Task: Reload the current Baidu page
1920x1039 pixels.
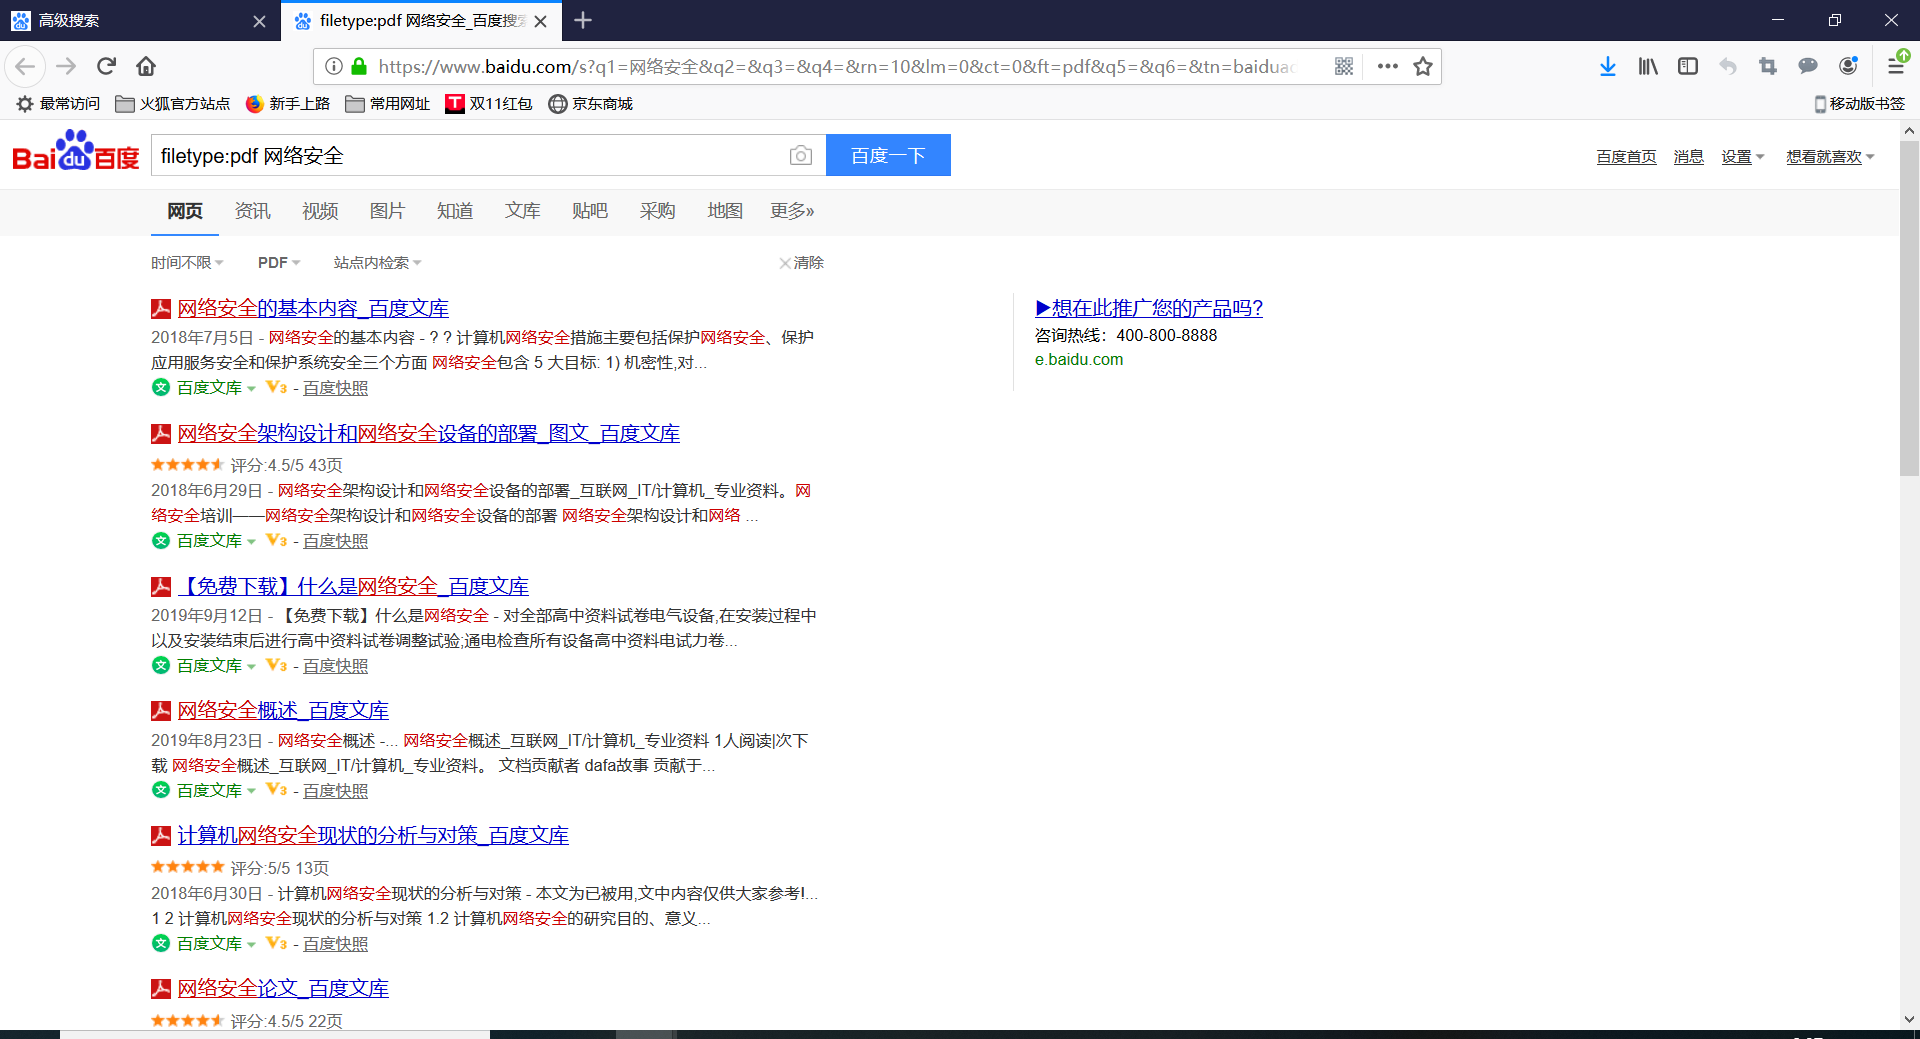Action: pos(106,67)
